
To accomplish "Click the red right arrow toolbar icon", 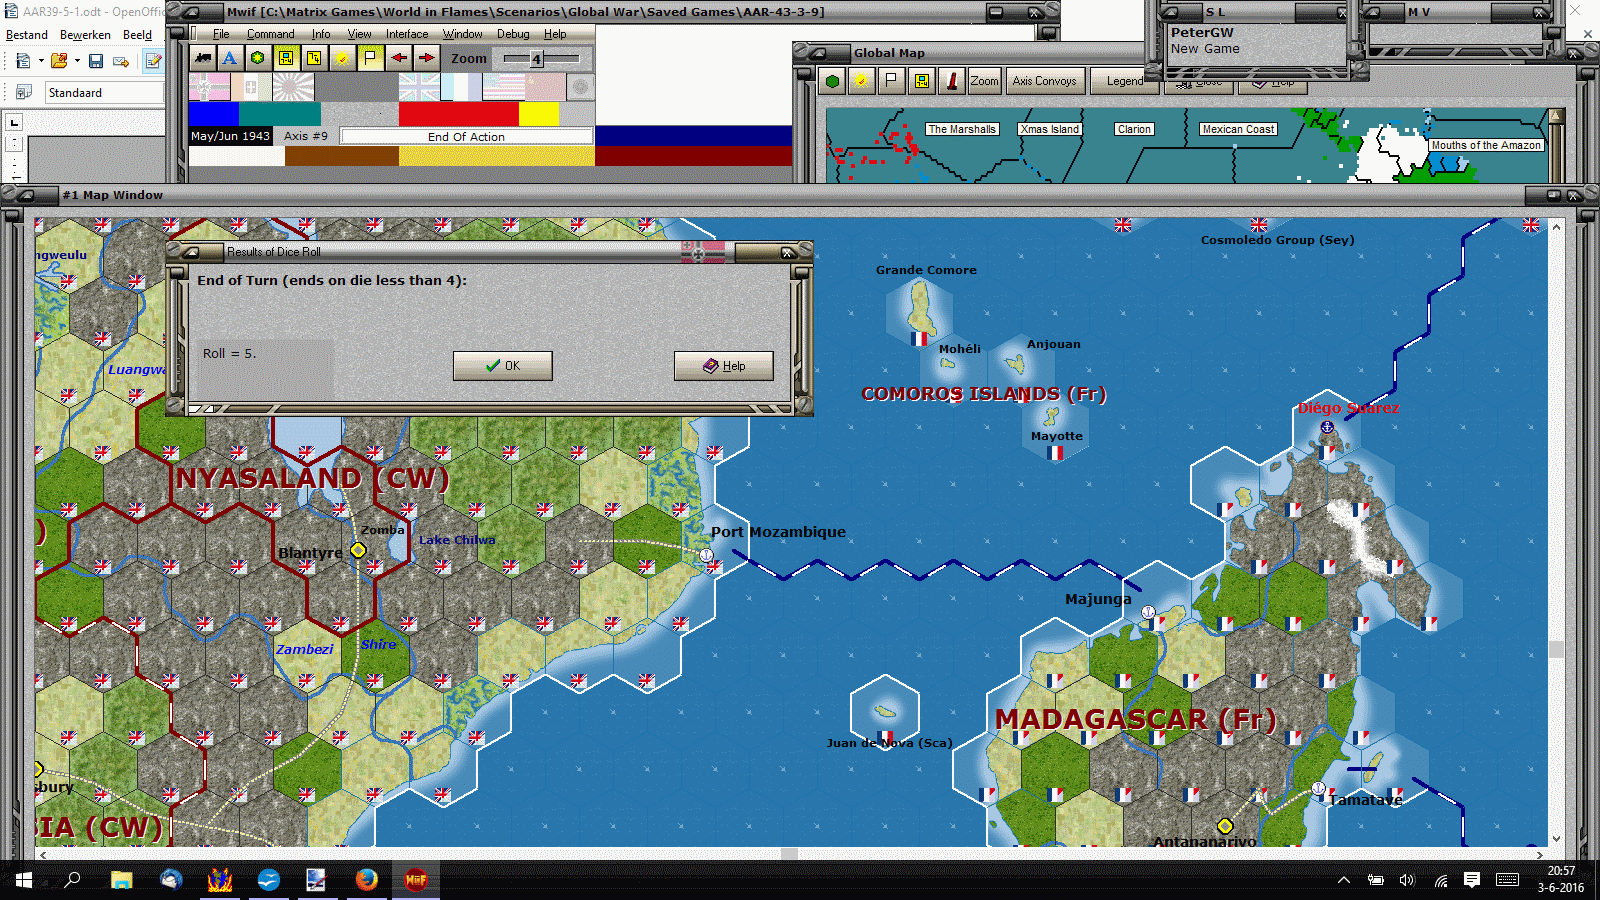I will pyautogui.click(x=426, y=58).
